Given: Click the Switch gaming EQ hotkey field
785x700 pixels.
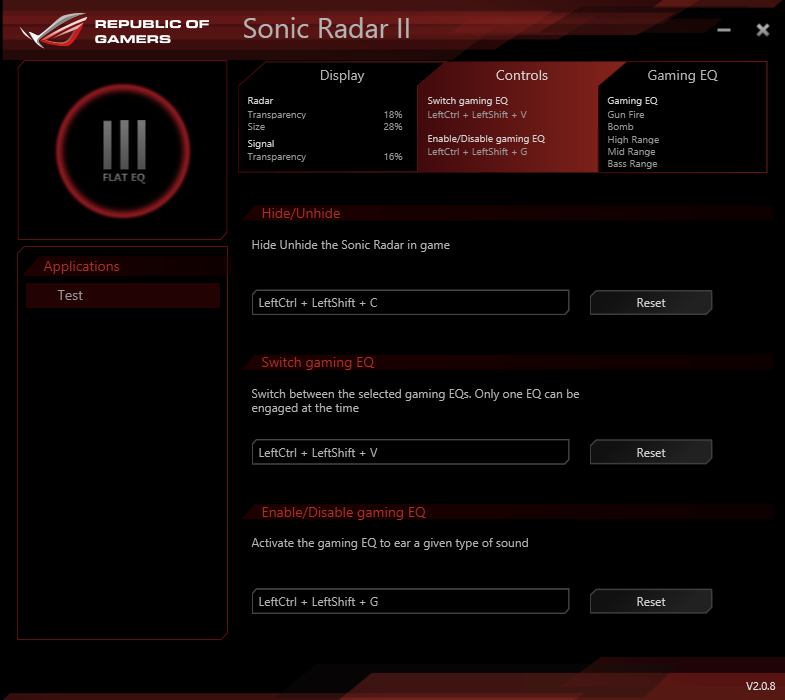Looking at the screenshot, I should tap(411, 452).
